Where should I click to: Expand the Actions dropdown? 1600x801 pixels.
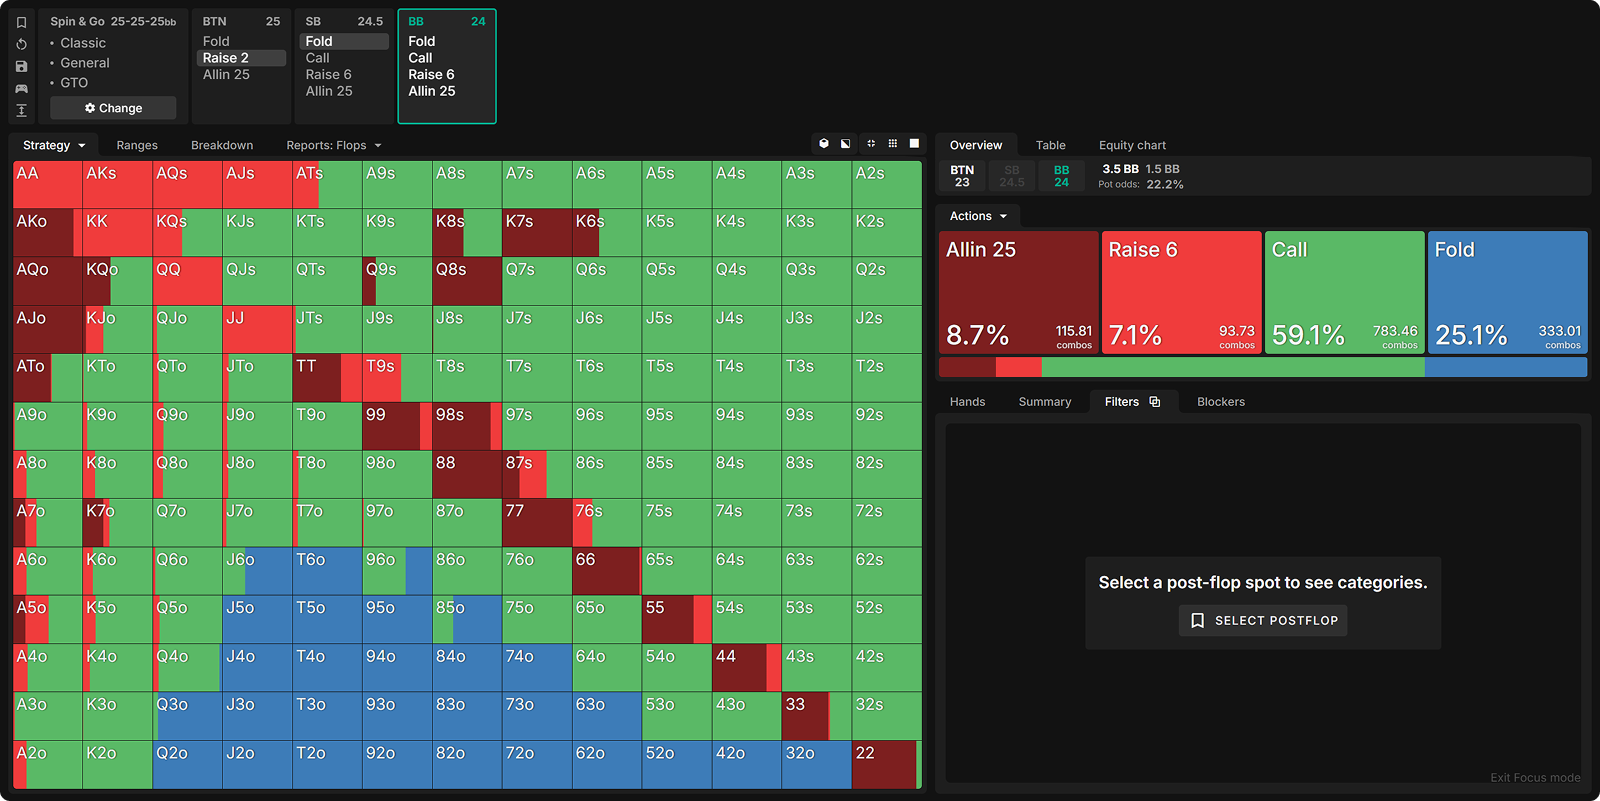point(978,216)
